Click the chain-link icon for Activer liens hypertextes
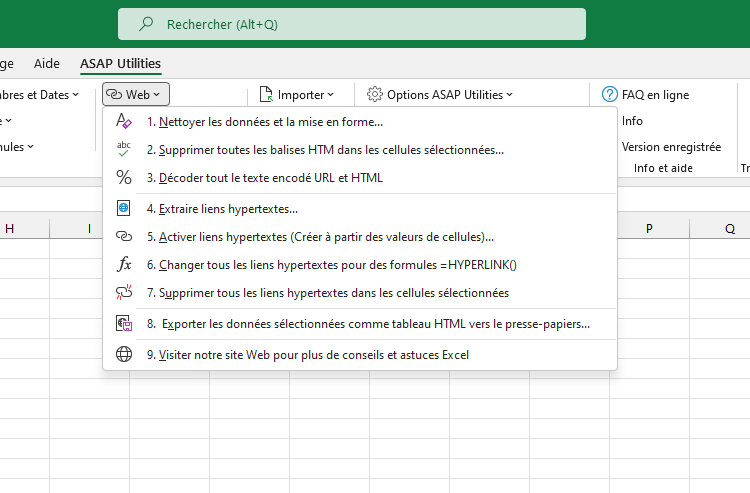 click(124, 236)
